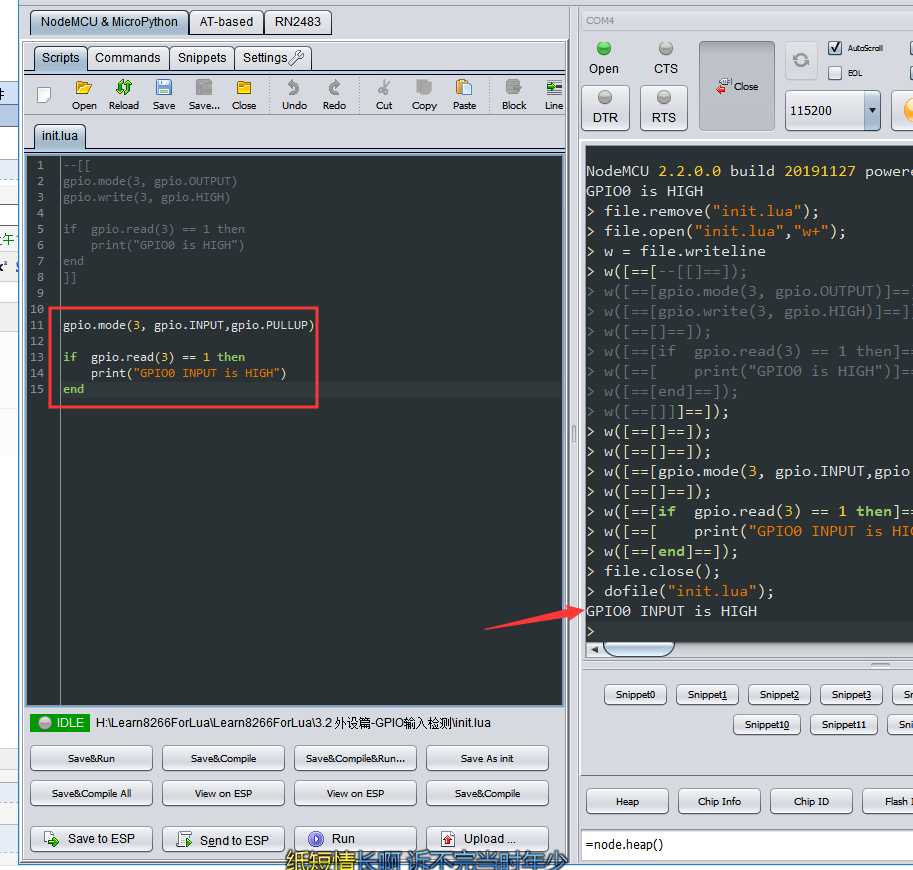Click the terminal horizontal scrollbar thumb
The image size is (913, 870).
pos(639,649)
